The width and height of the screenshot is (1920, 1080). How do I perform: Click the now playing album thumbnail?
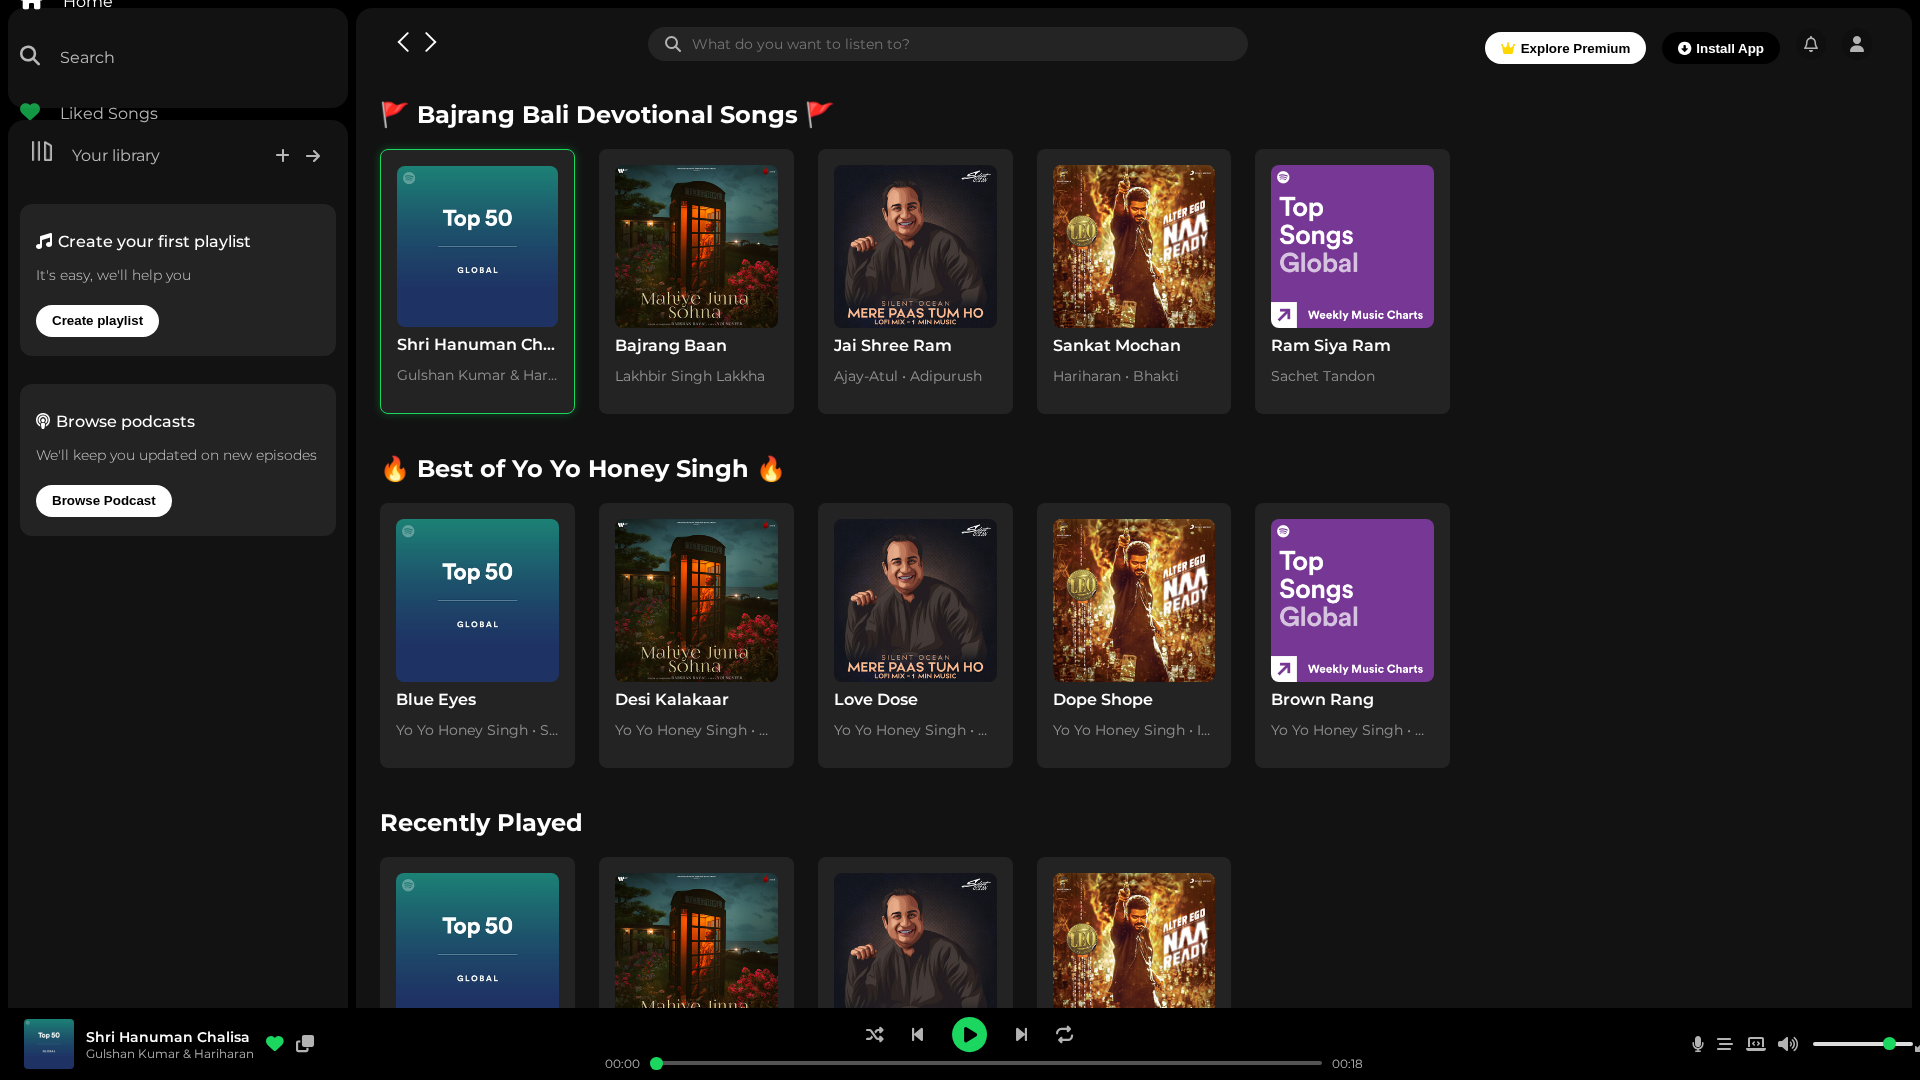[49, 1044]
